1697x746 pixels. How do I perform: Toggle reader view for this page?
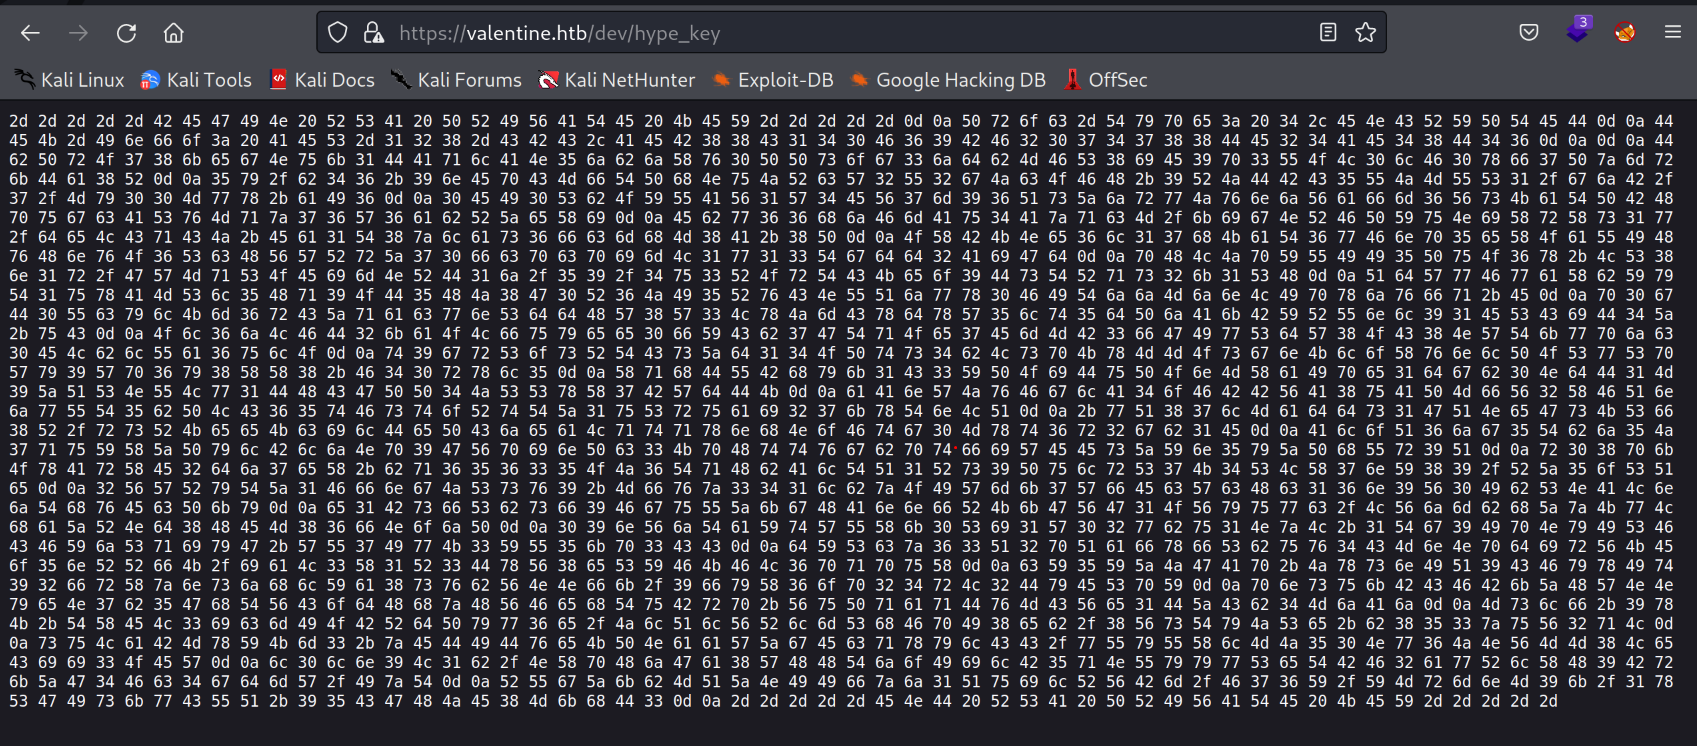(1328, 33)
